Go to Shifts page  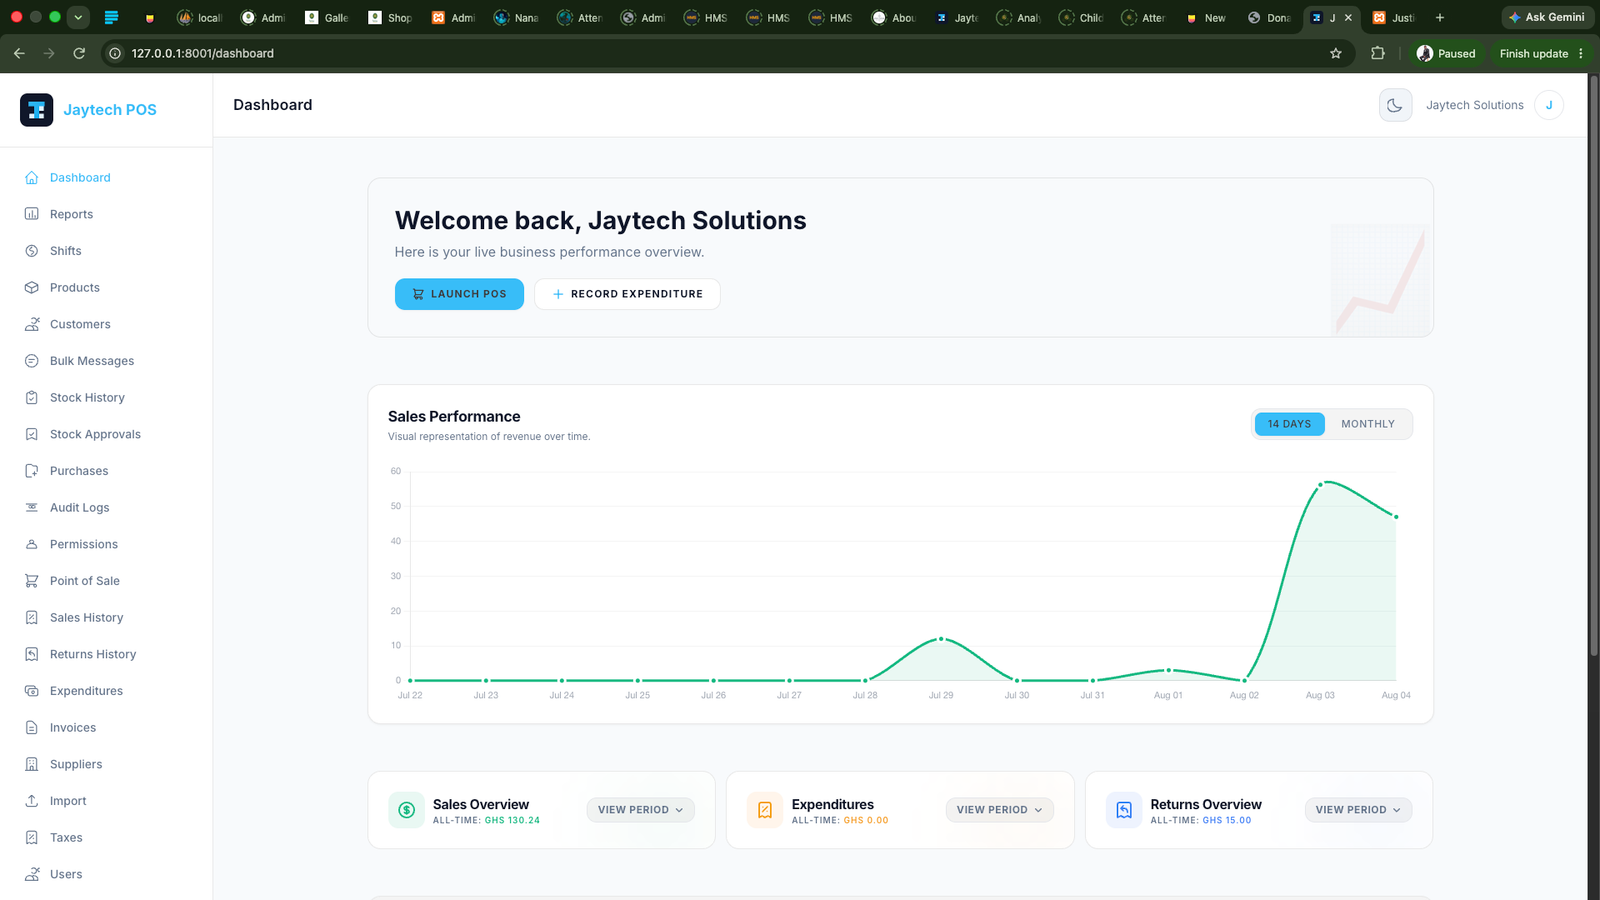point(66,251)
